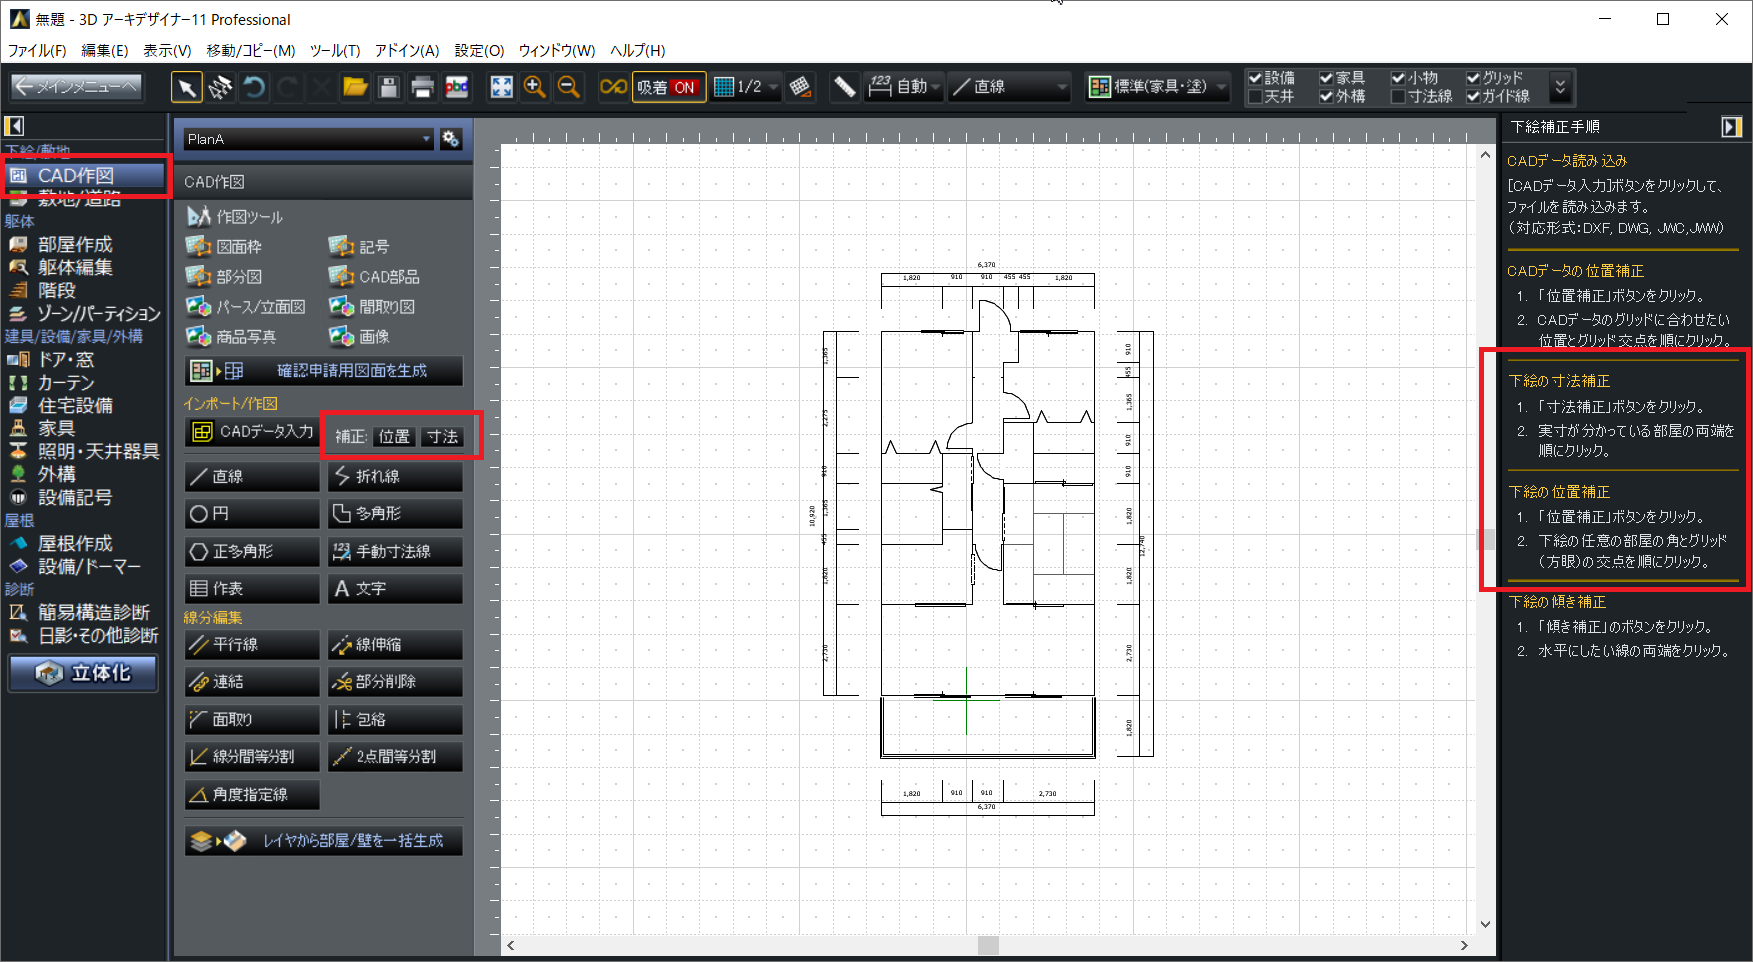
Task: Toggle the 寸法線 checkbox
Action: click(x=1399, y=97)
